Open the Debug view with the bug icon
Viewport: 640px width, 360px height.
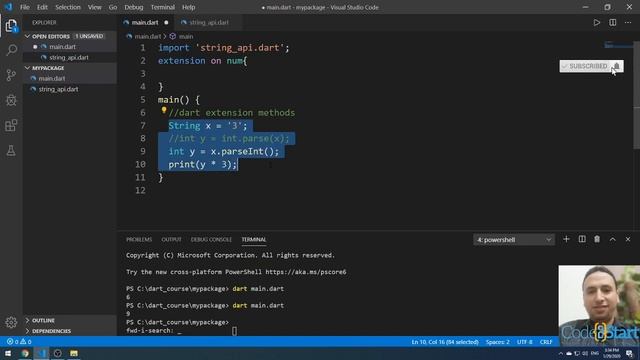click(x=11, y=100)
